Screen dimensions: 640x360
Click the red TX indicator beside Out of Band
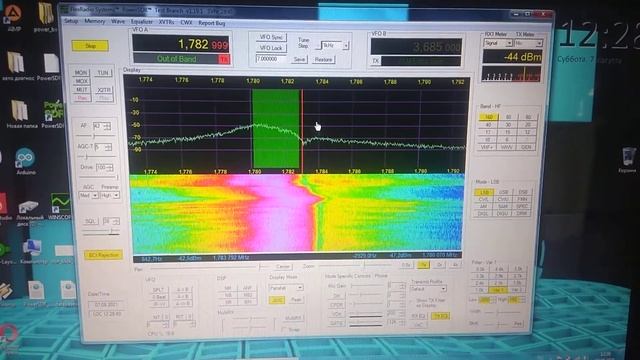click(224, 59)
